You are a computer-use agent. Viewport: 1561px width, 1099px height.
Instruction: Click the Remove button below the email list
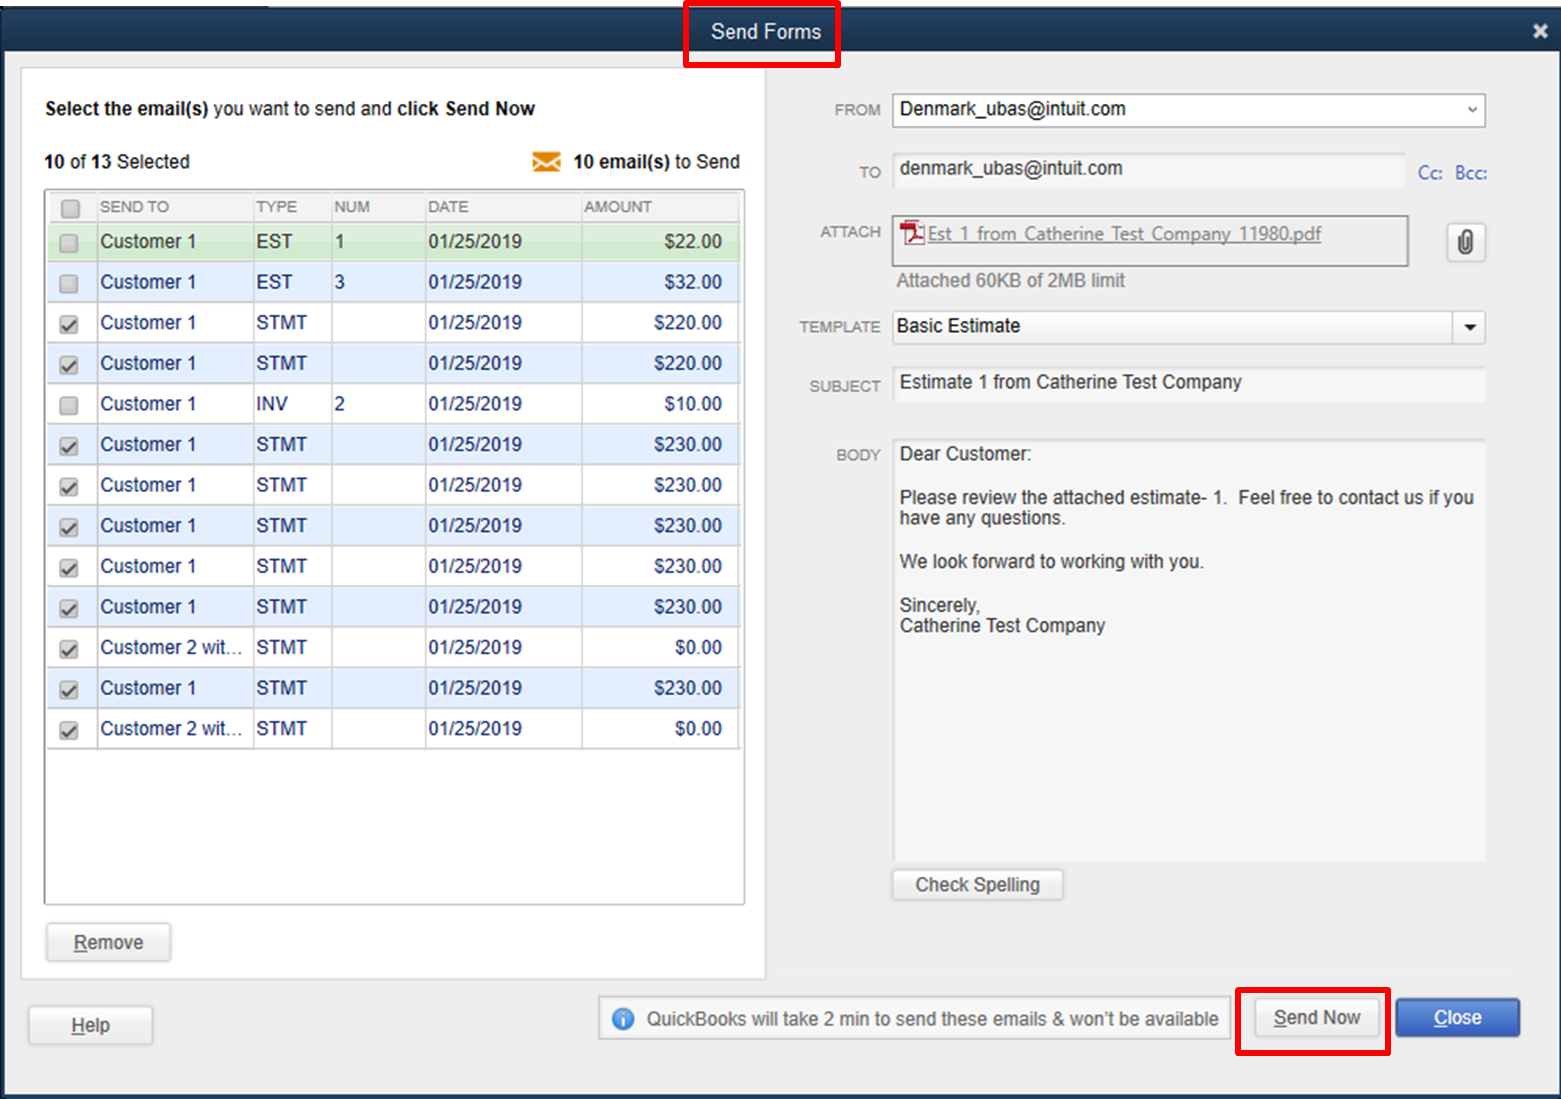coord(107,941)
